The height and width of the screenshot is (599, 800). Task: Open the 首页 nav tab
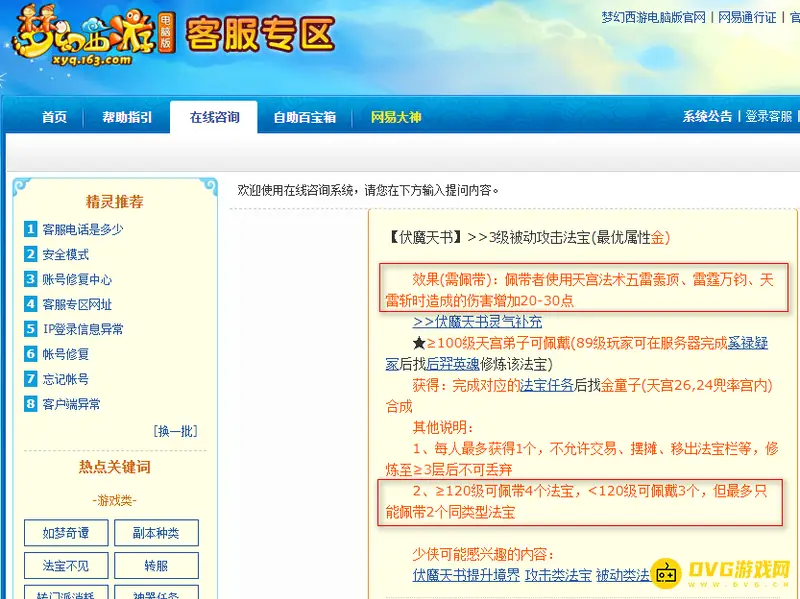54,117
